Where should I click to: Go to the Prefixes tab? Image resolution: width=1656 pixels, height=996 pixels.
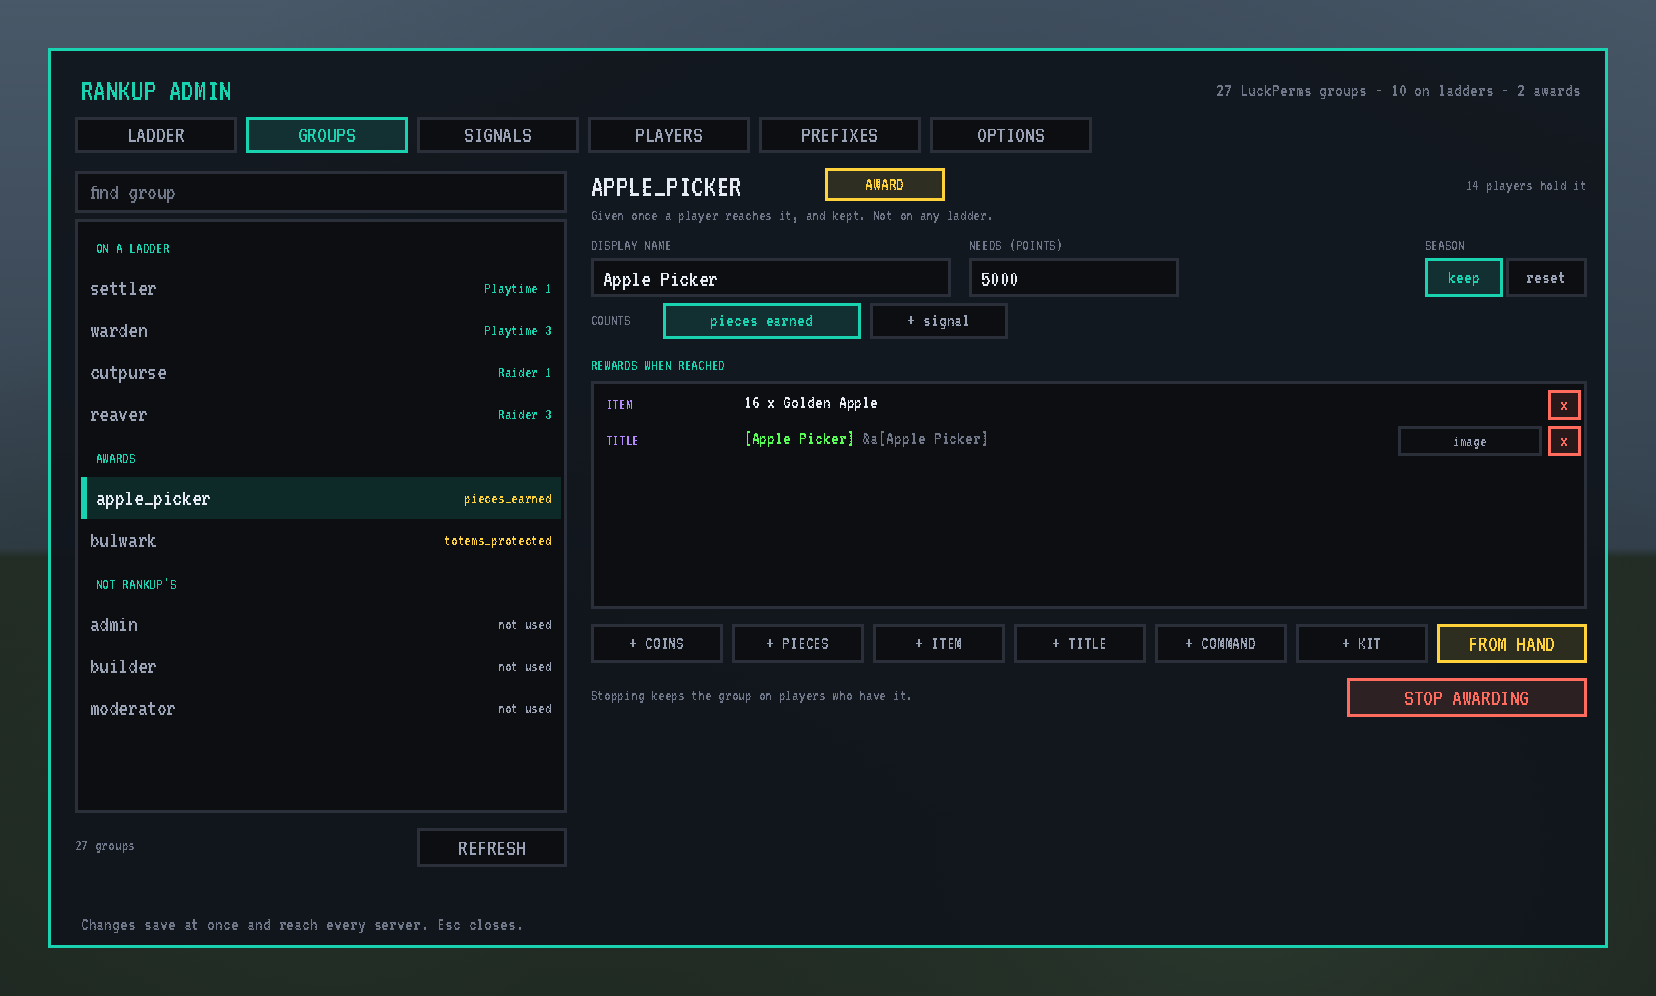coord(839,135)
